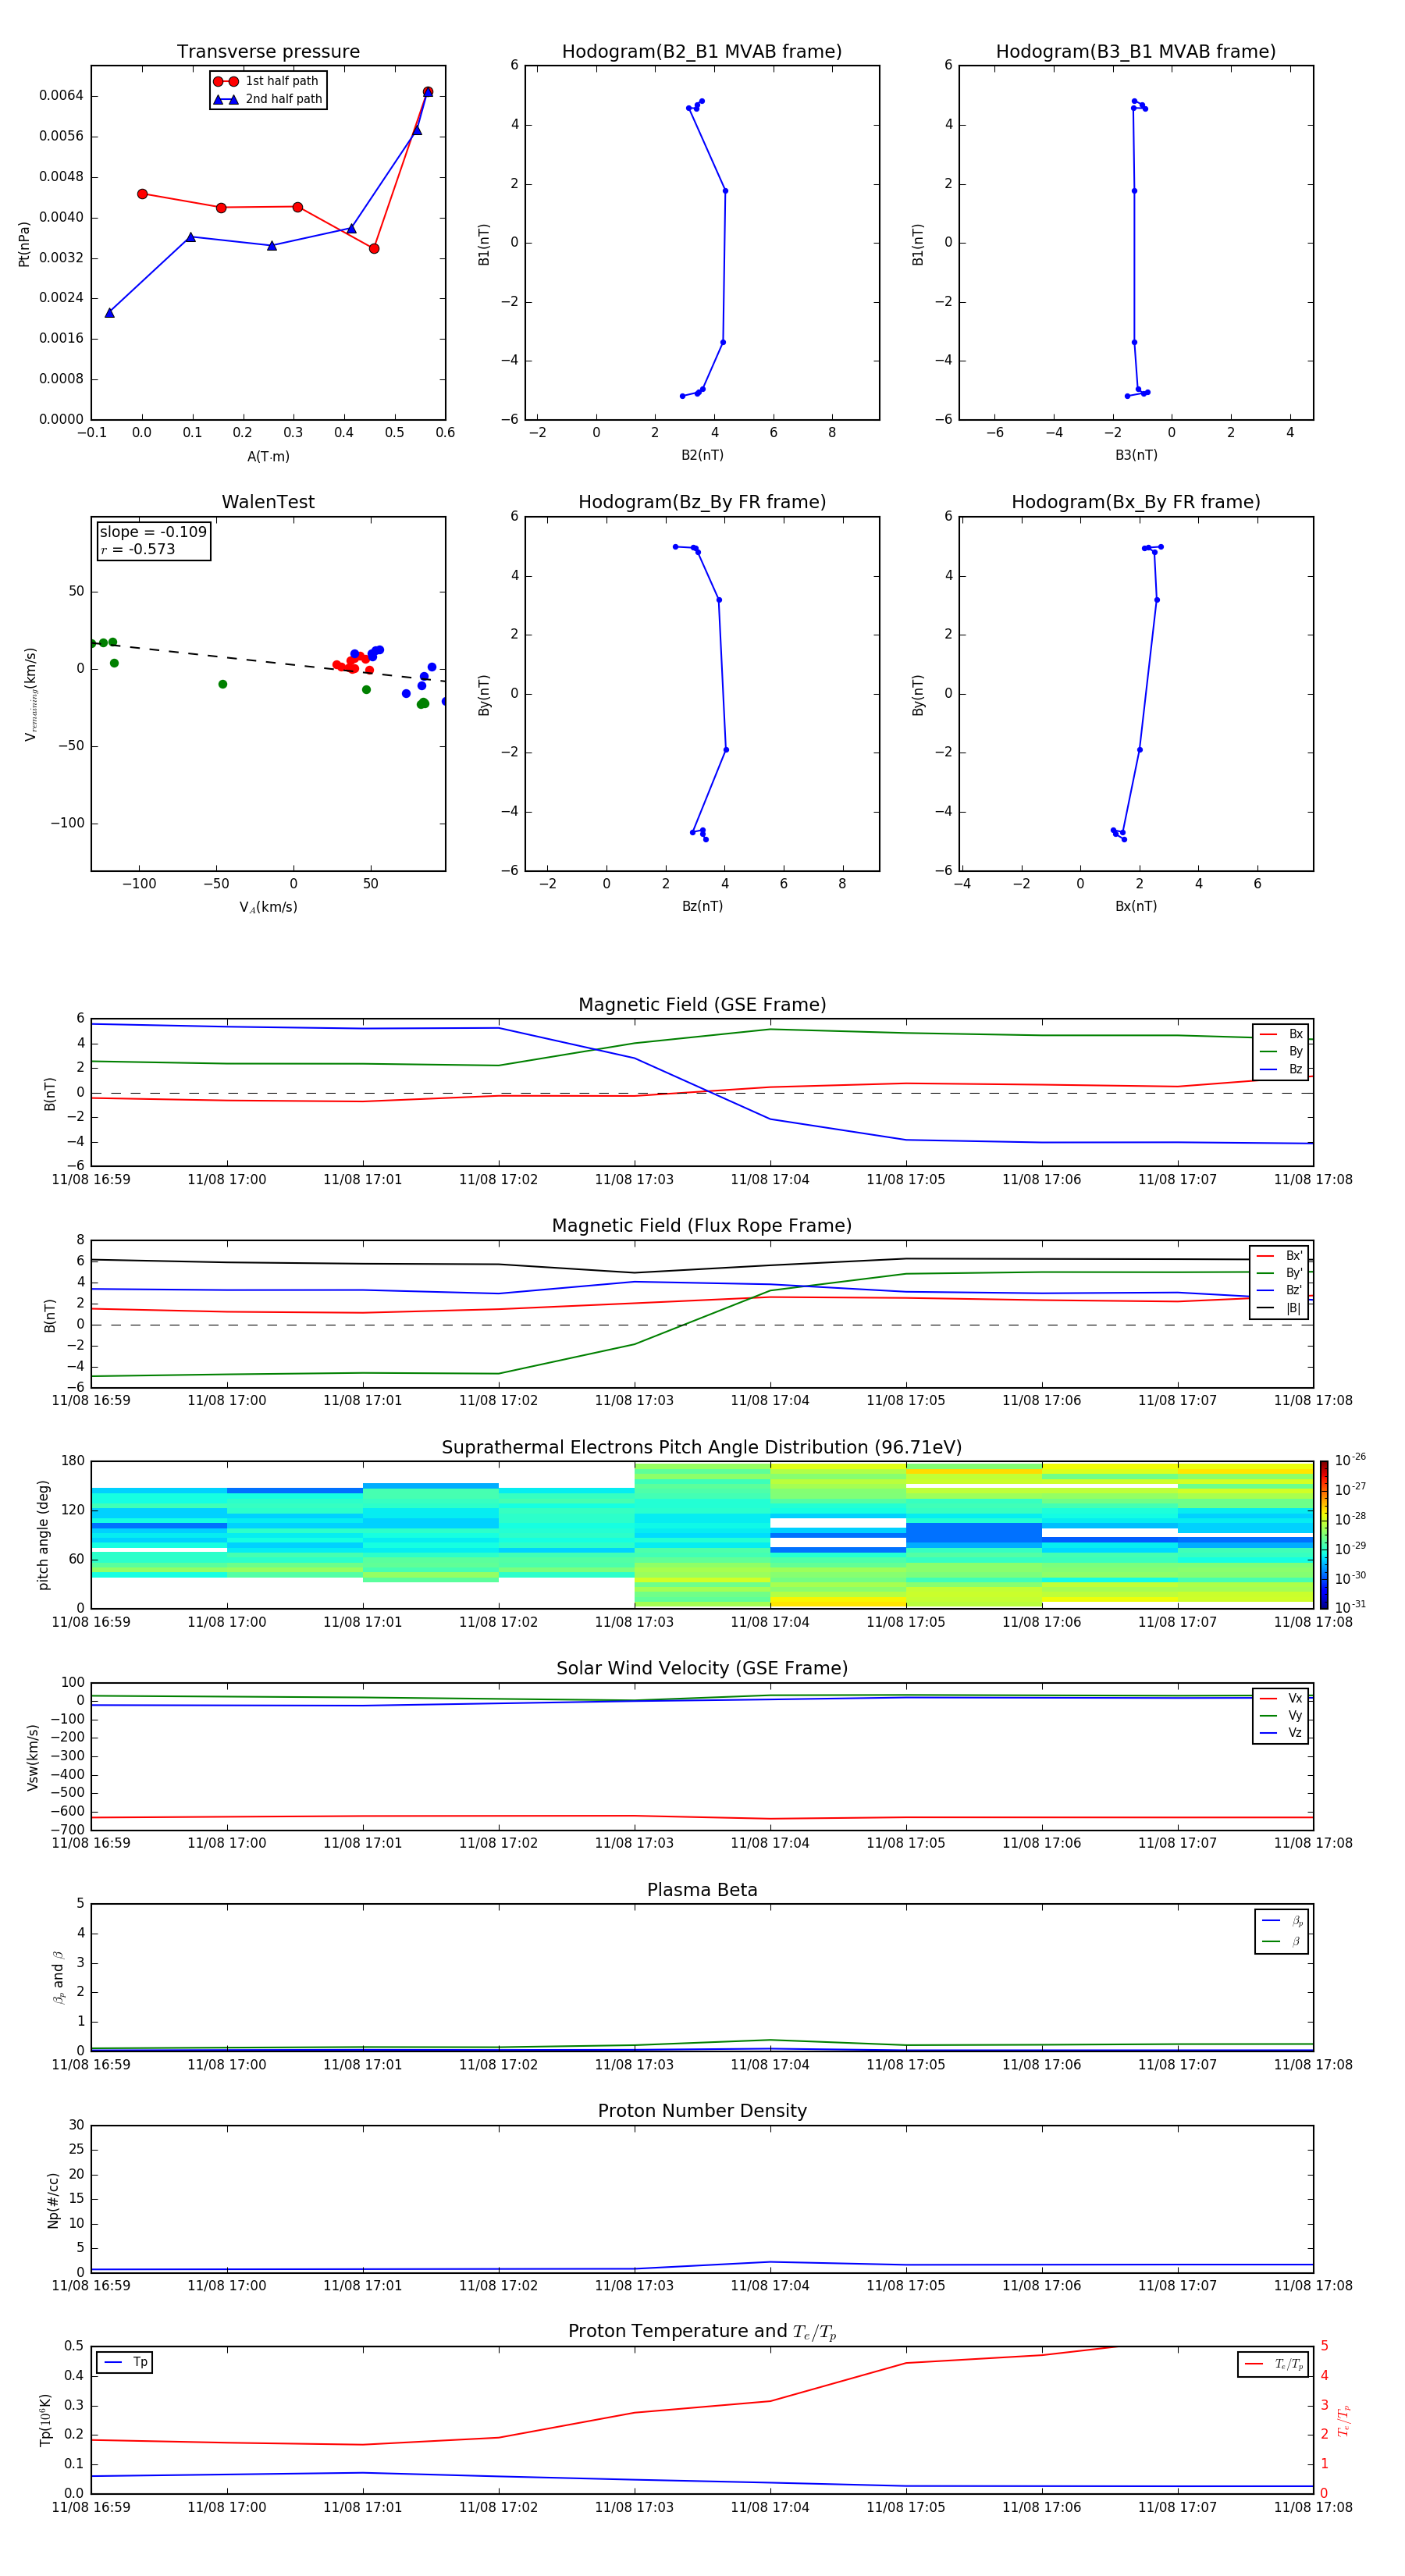The image size is (1405, 2576).
Task: Click '11/08 16:59' tick under proton temperature plot
Action: [x=91, y=2507]
